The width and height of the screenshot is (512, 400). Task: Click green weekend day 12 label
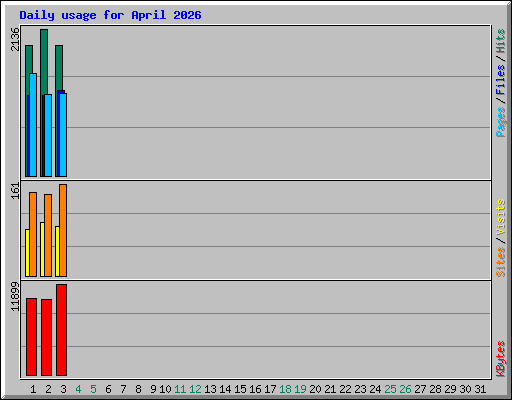195,389
